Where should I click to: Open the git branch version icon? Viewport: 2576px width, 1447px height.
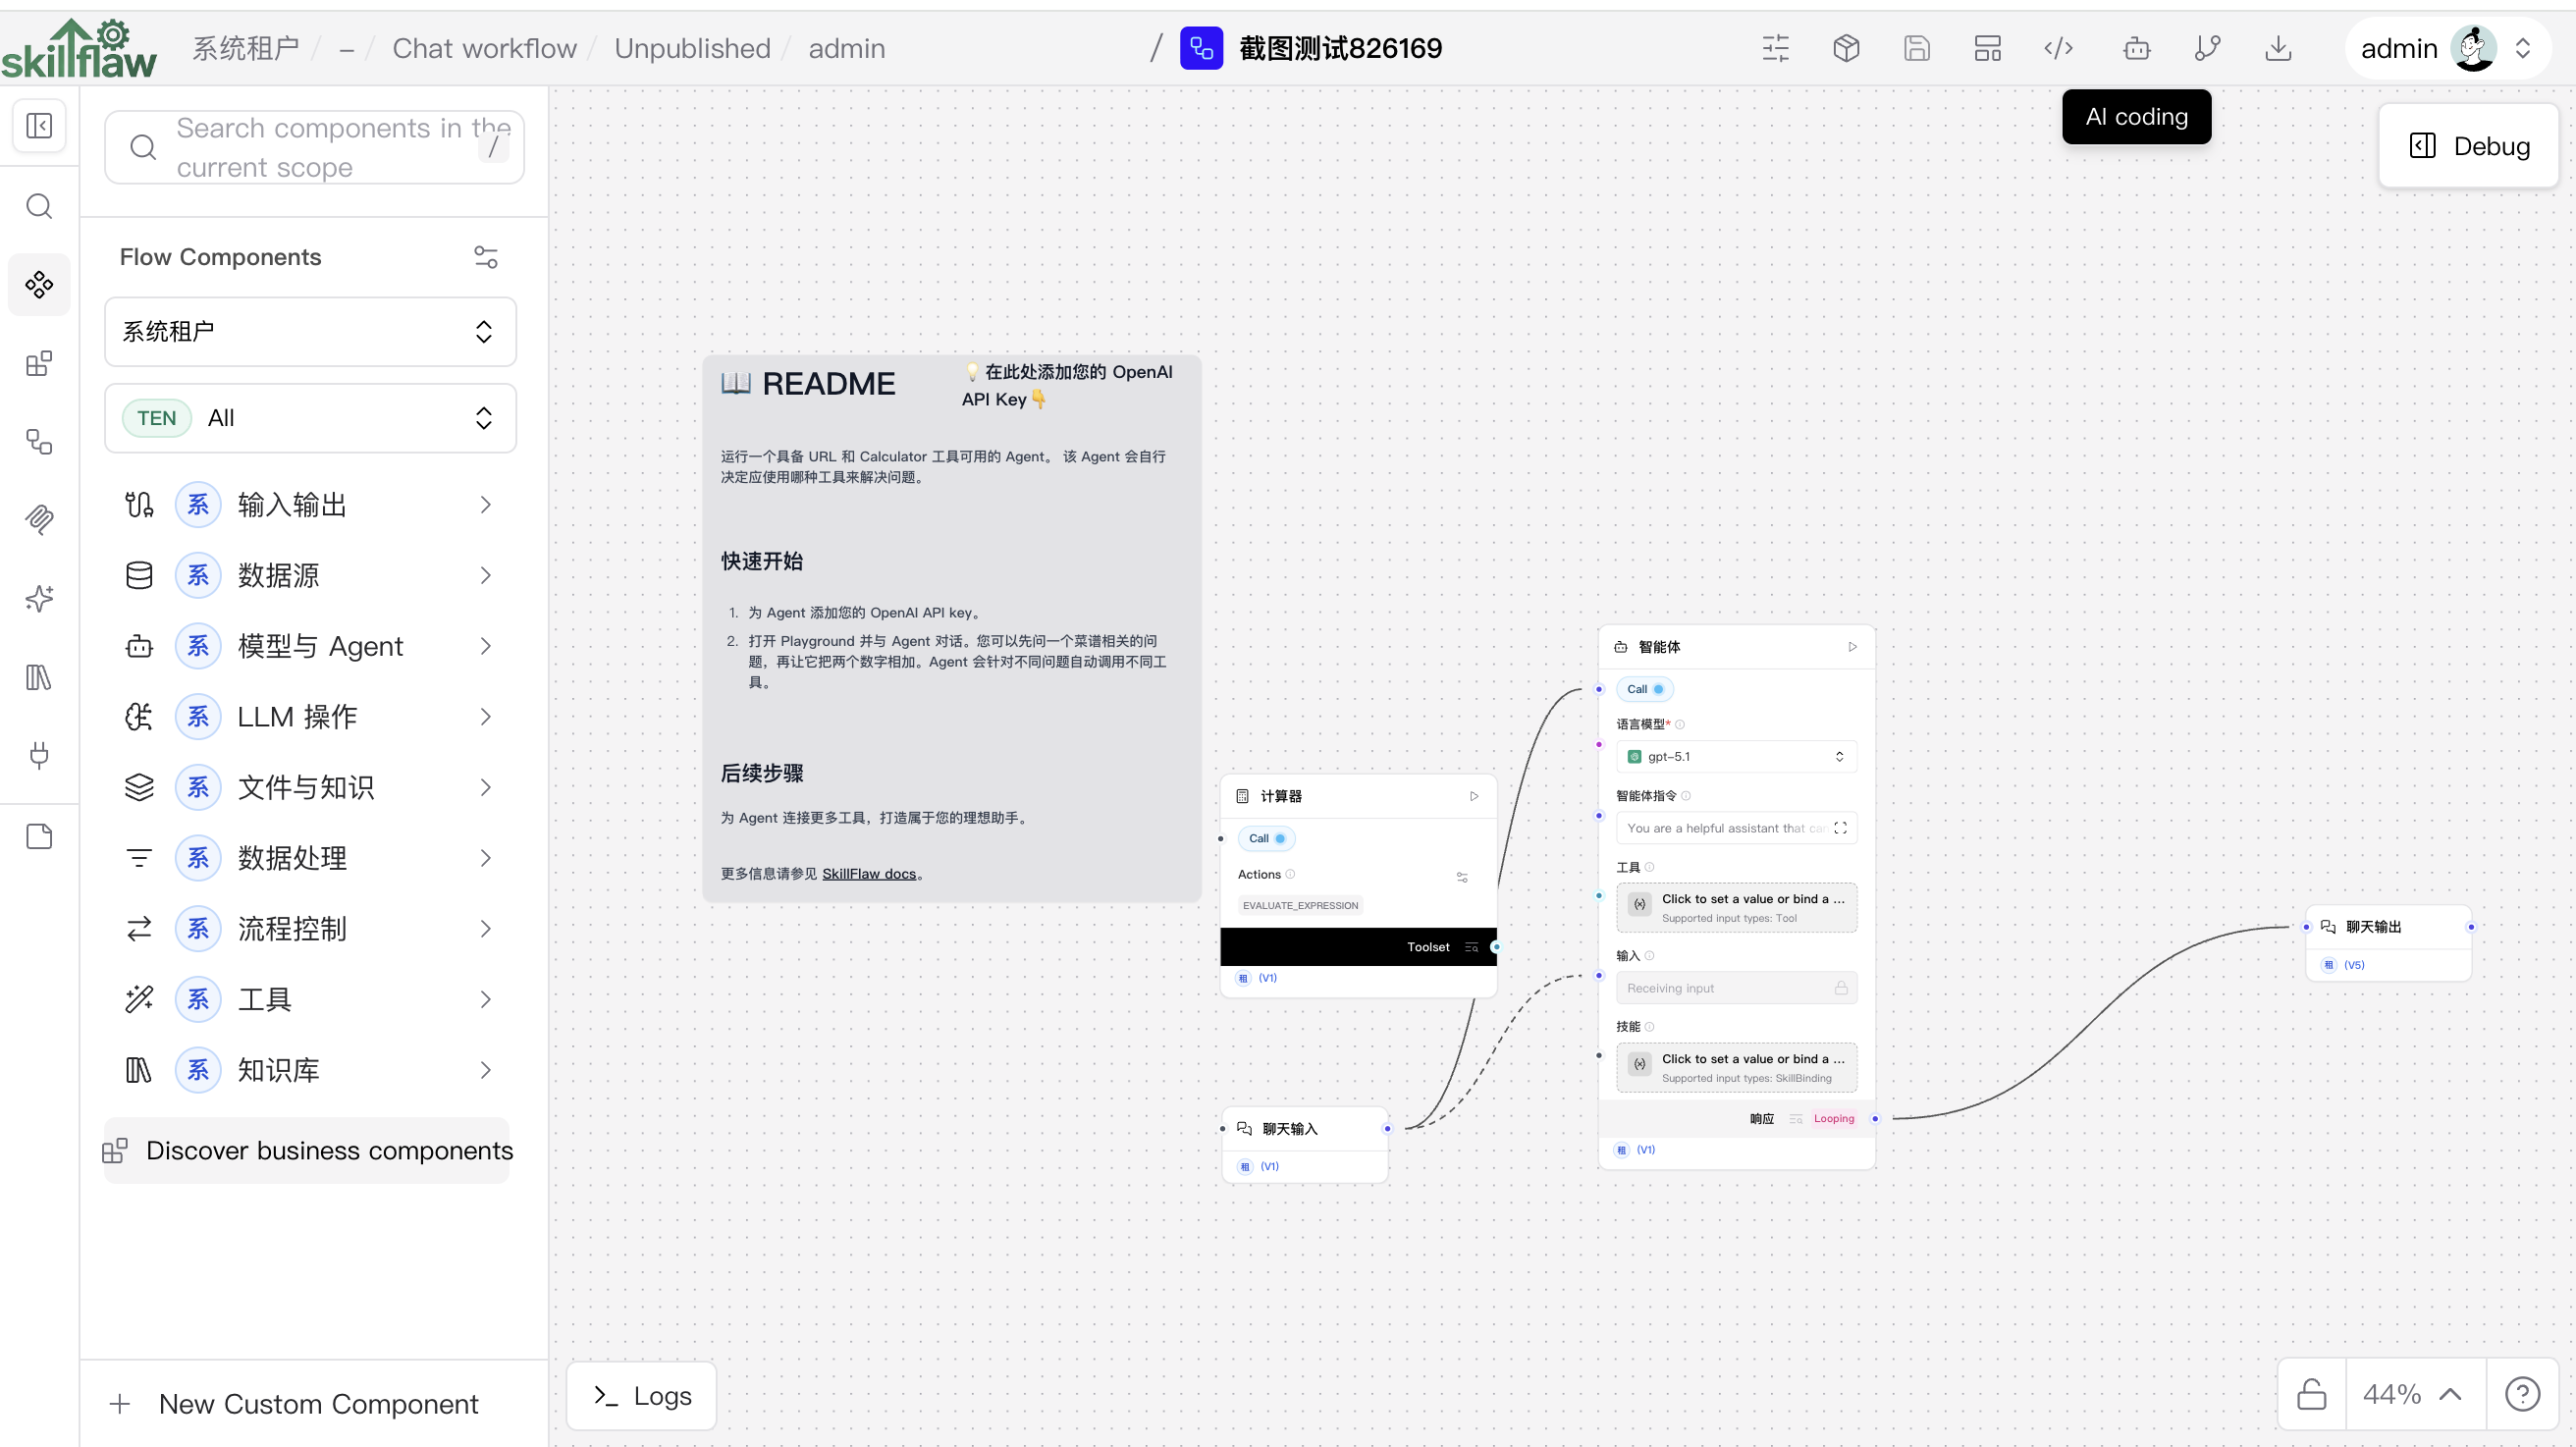pyautogui.click(x=2208, y=48)
